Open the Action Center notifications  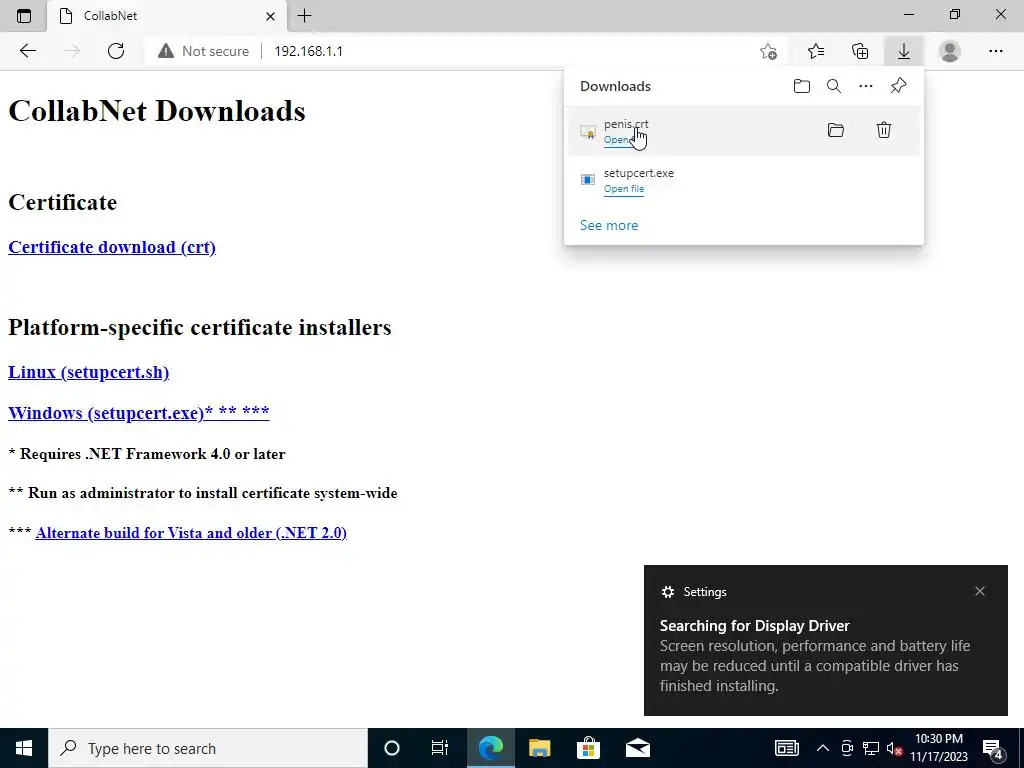point(993,748)
